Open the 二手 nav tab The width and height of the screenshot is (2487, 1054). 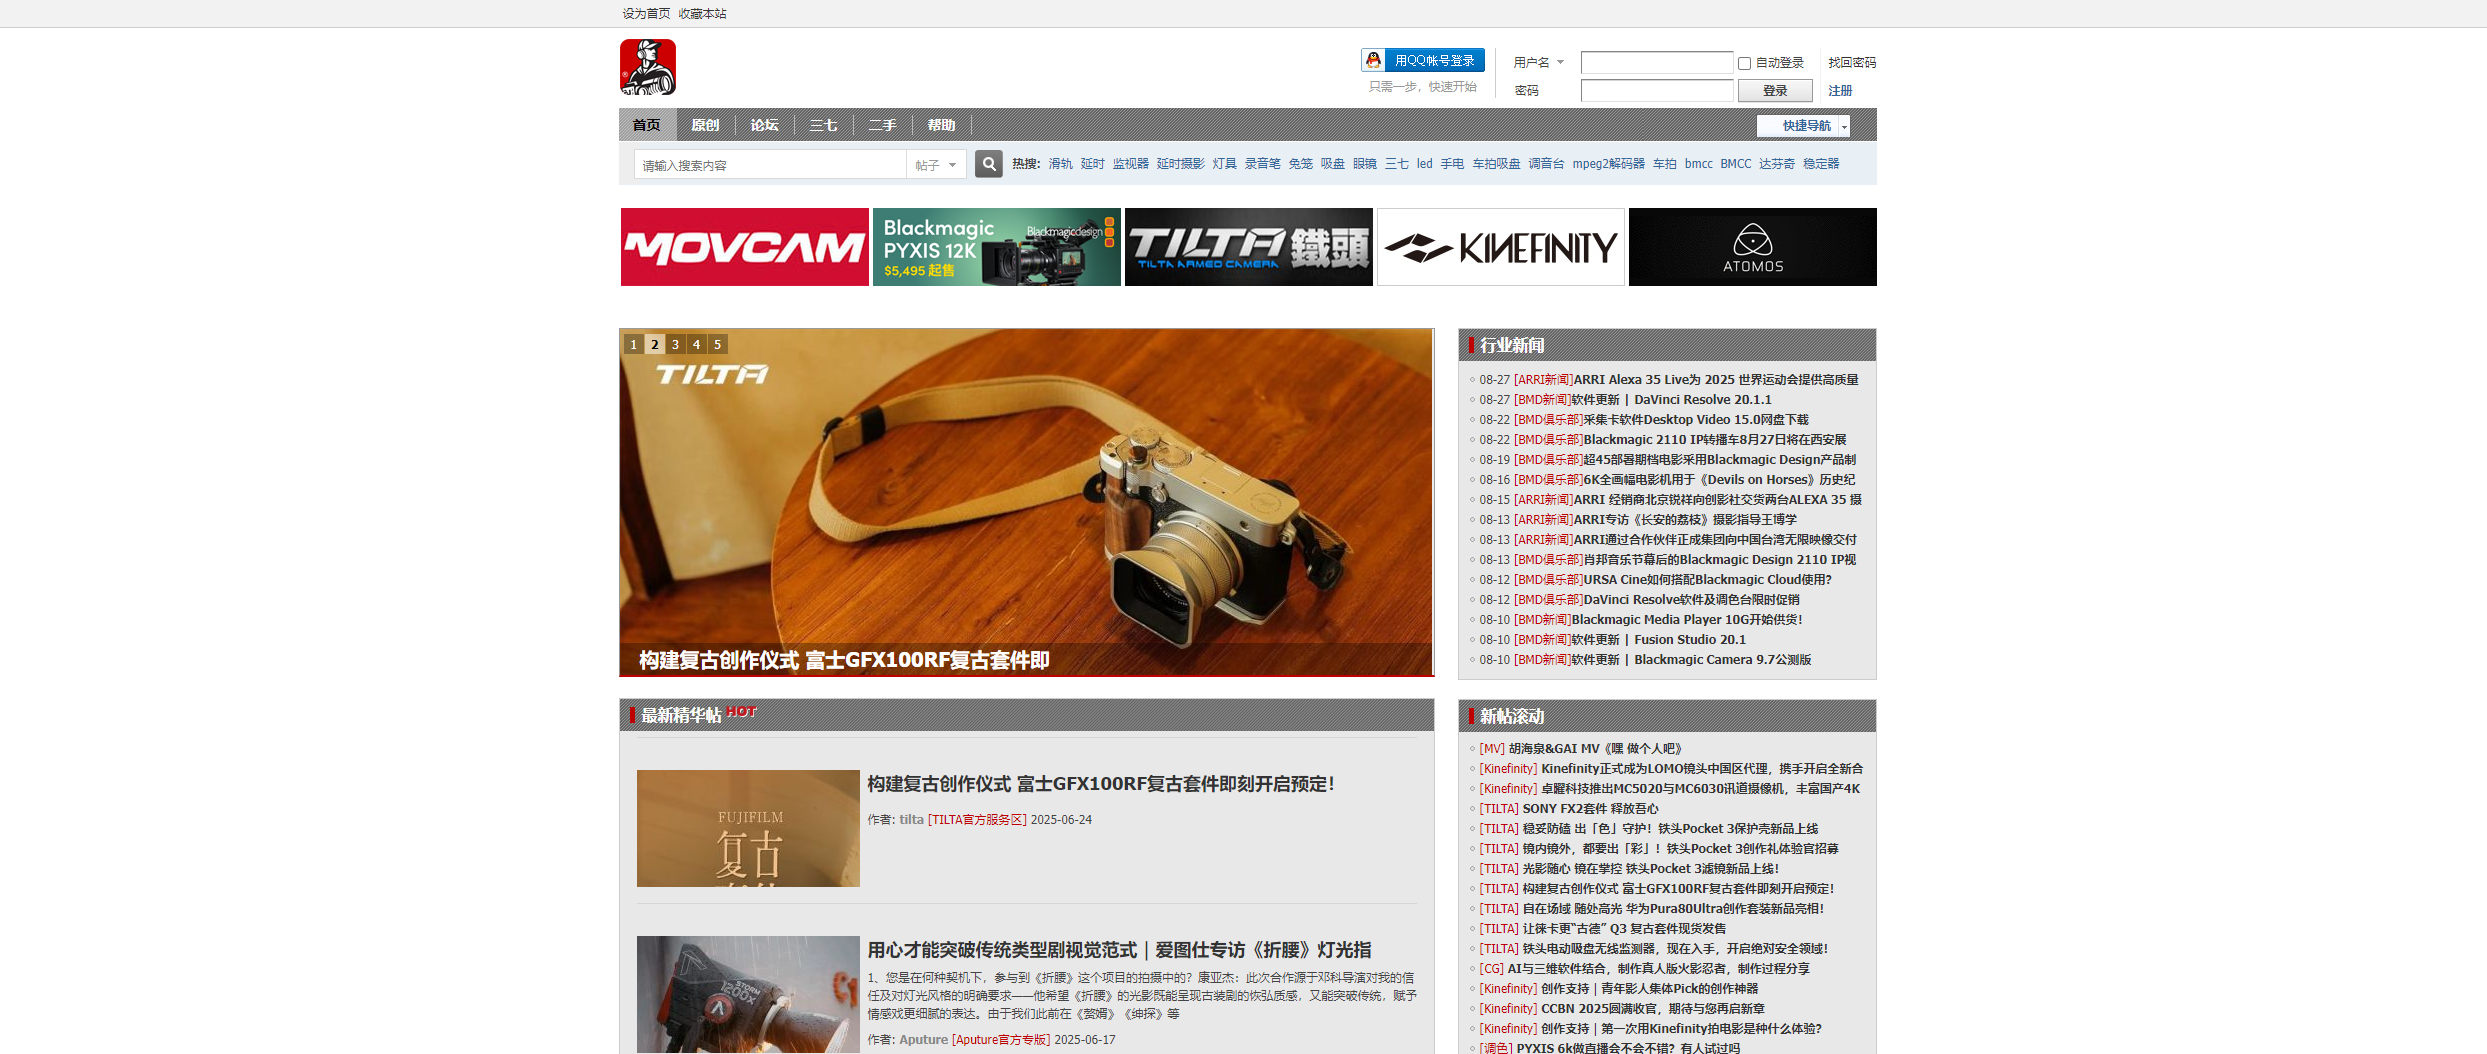(x=882, y=125)
